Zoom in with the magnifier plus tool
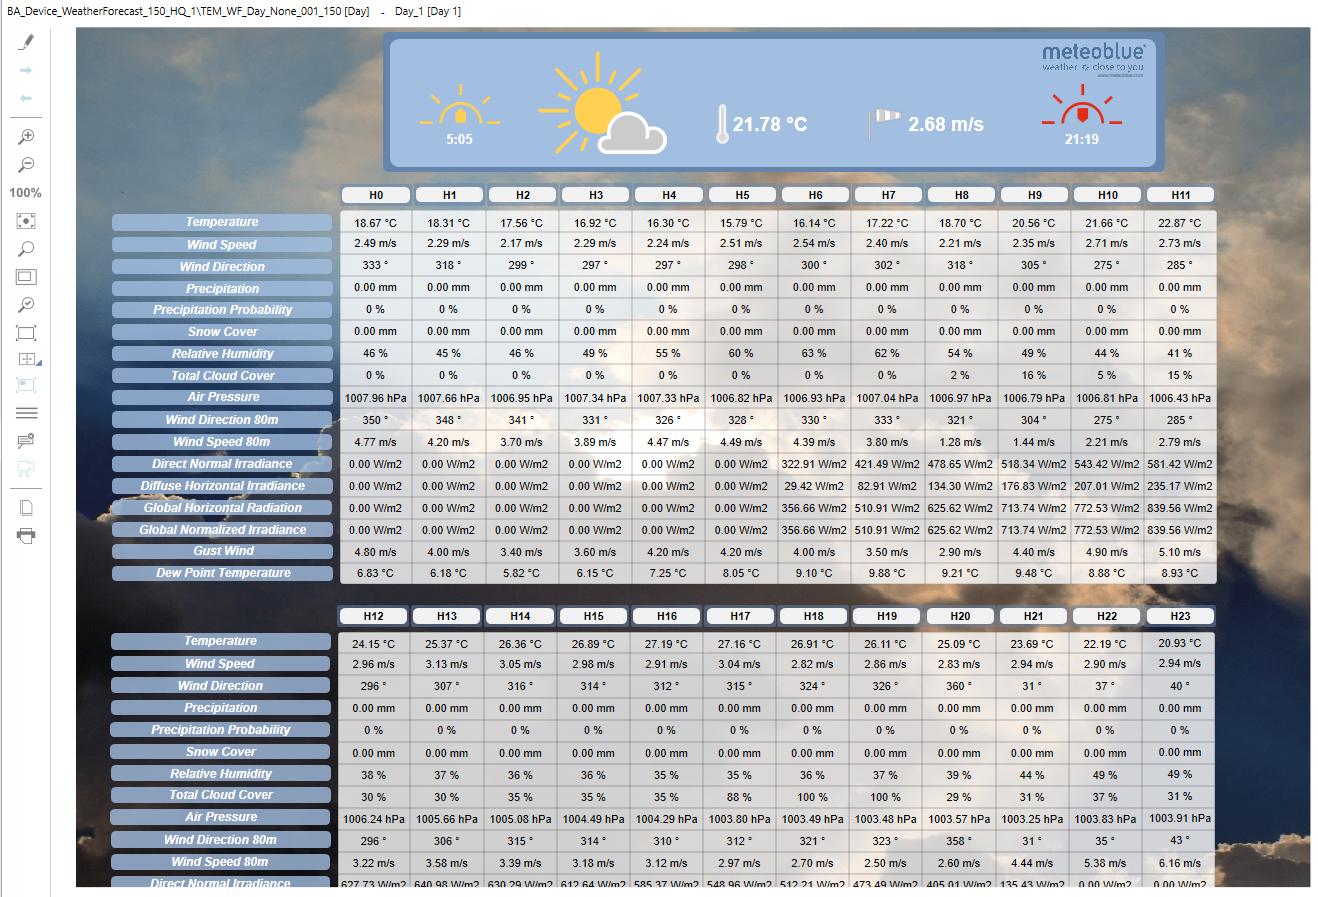The height and width of the screenshot is (897, 1318). point(25,136)
